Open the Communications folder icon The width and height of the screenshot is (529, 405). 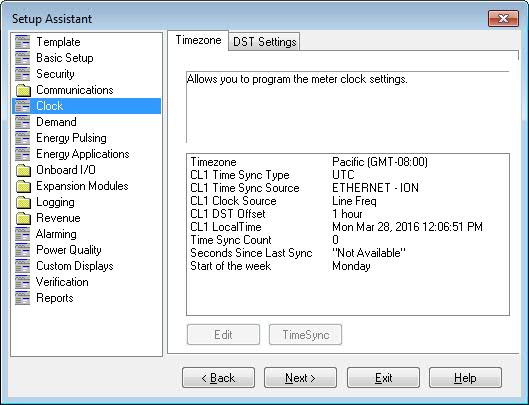pos(23,90)
